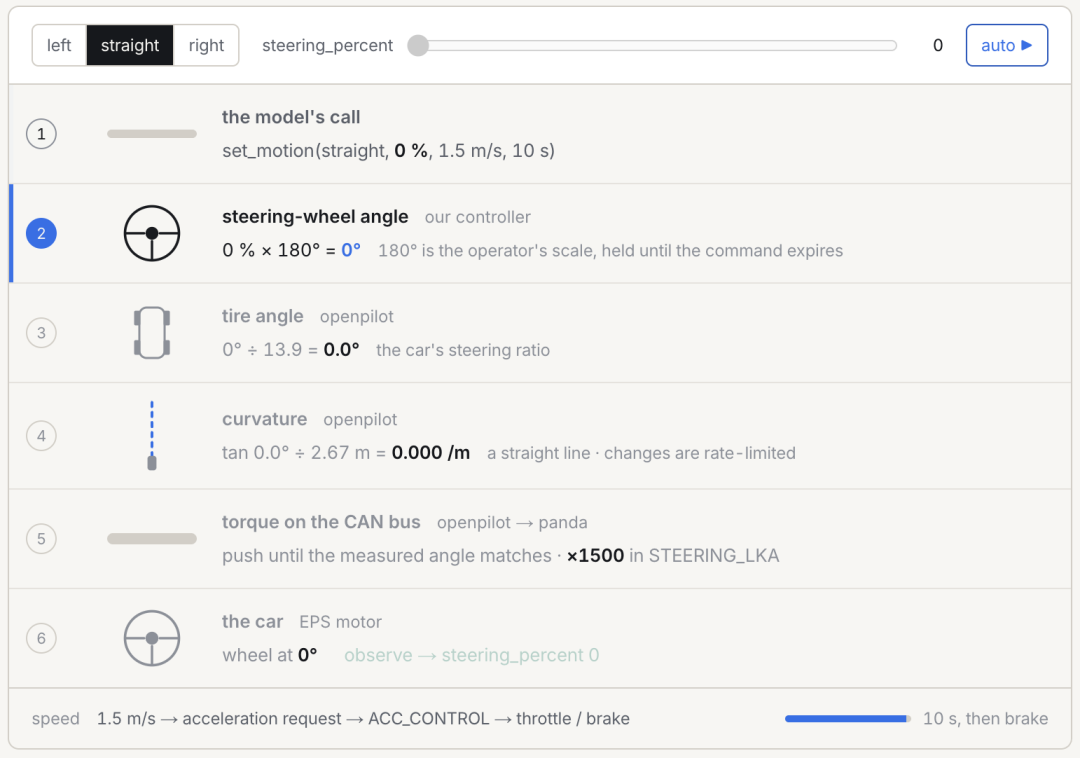Click the "steering-wheel angle" heading

click(x=315, y=217)
